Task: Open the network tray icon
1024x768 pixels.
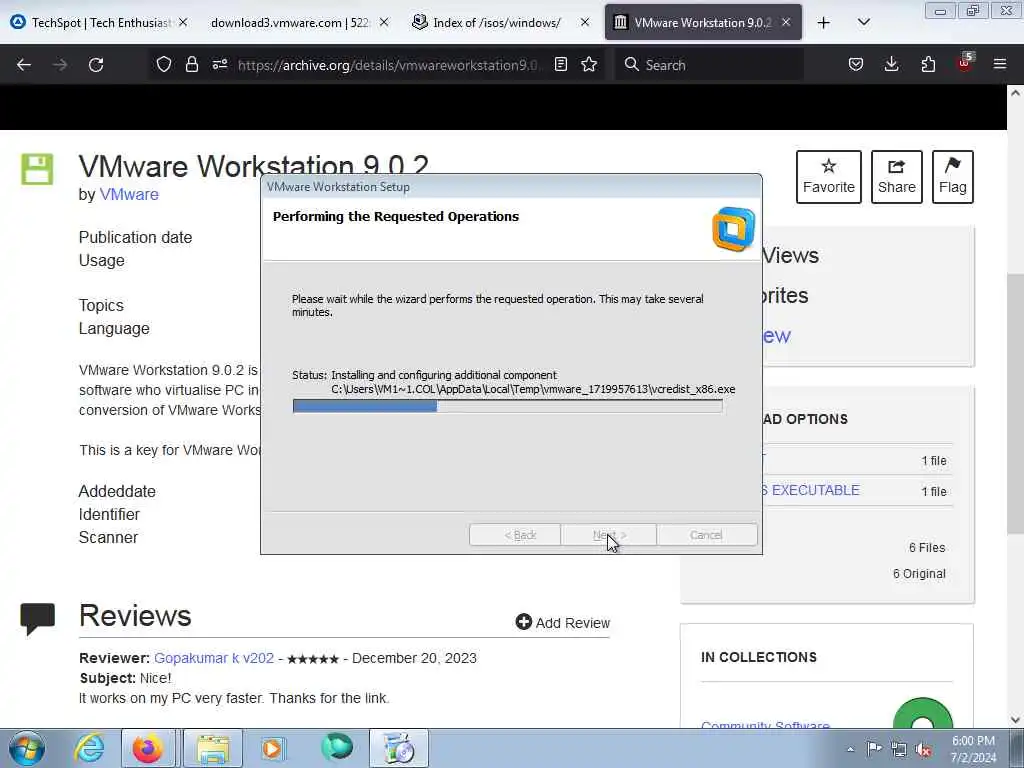Action: pyautogui.click(x=899, y=749)
